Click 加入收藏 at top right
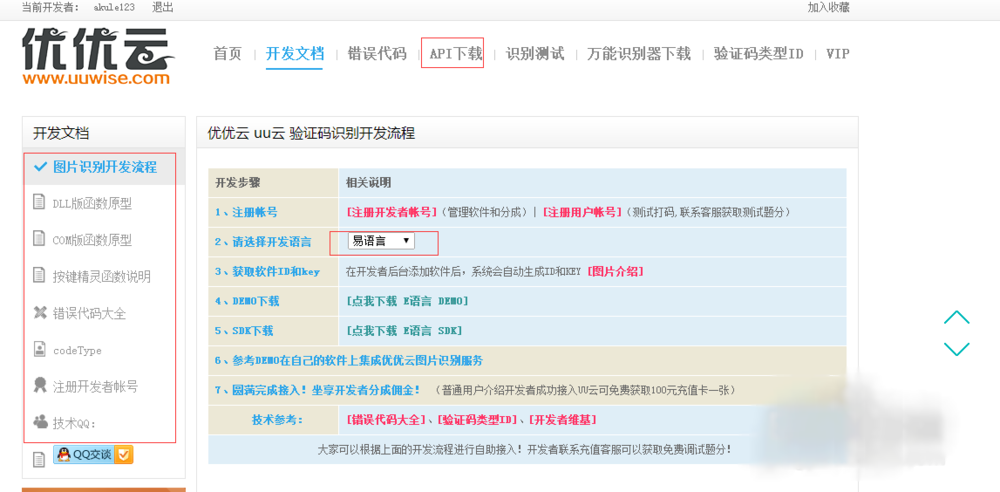Image resolution: width=1000 pixels, height=492 pixels. 828,7
